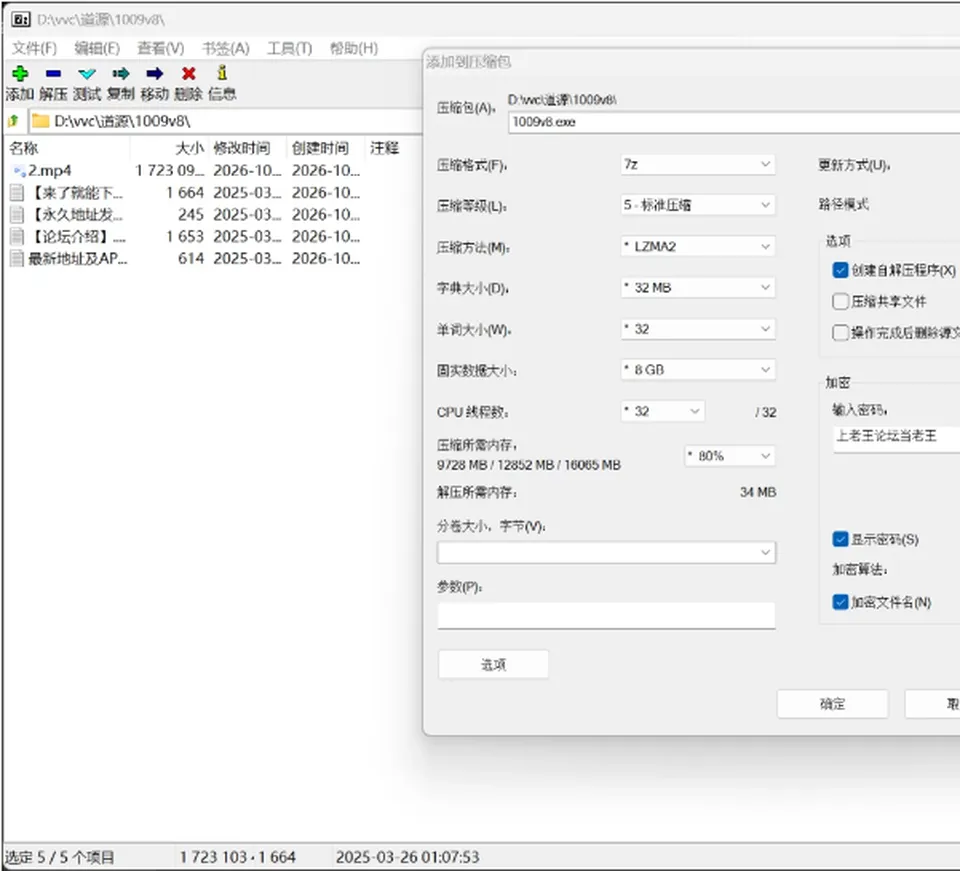The height and width of the screenshot is (871, 960).
Task: Click the red 删除 (Delete) toolbar icon
Action: click(189, 73)
